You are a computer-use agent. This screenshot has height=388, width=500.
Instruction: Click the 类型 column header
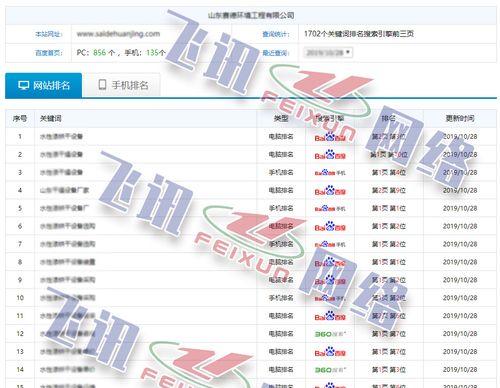[x=281, y=118]
